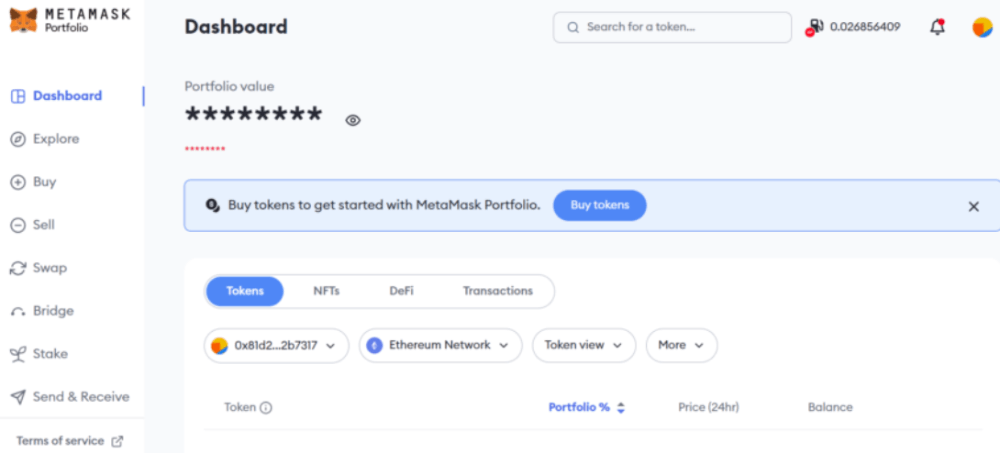The width and height of the screenshot is (1000, 453).
Task: Open Explore from the compass icon
Action: pos(18,139)
